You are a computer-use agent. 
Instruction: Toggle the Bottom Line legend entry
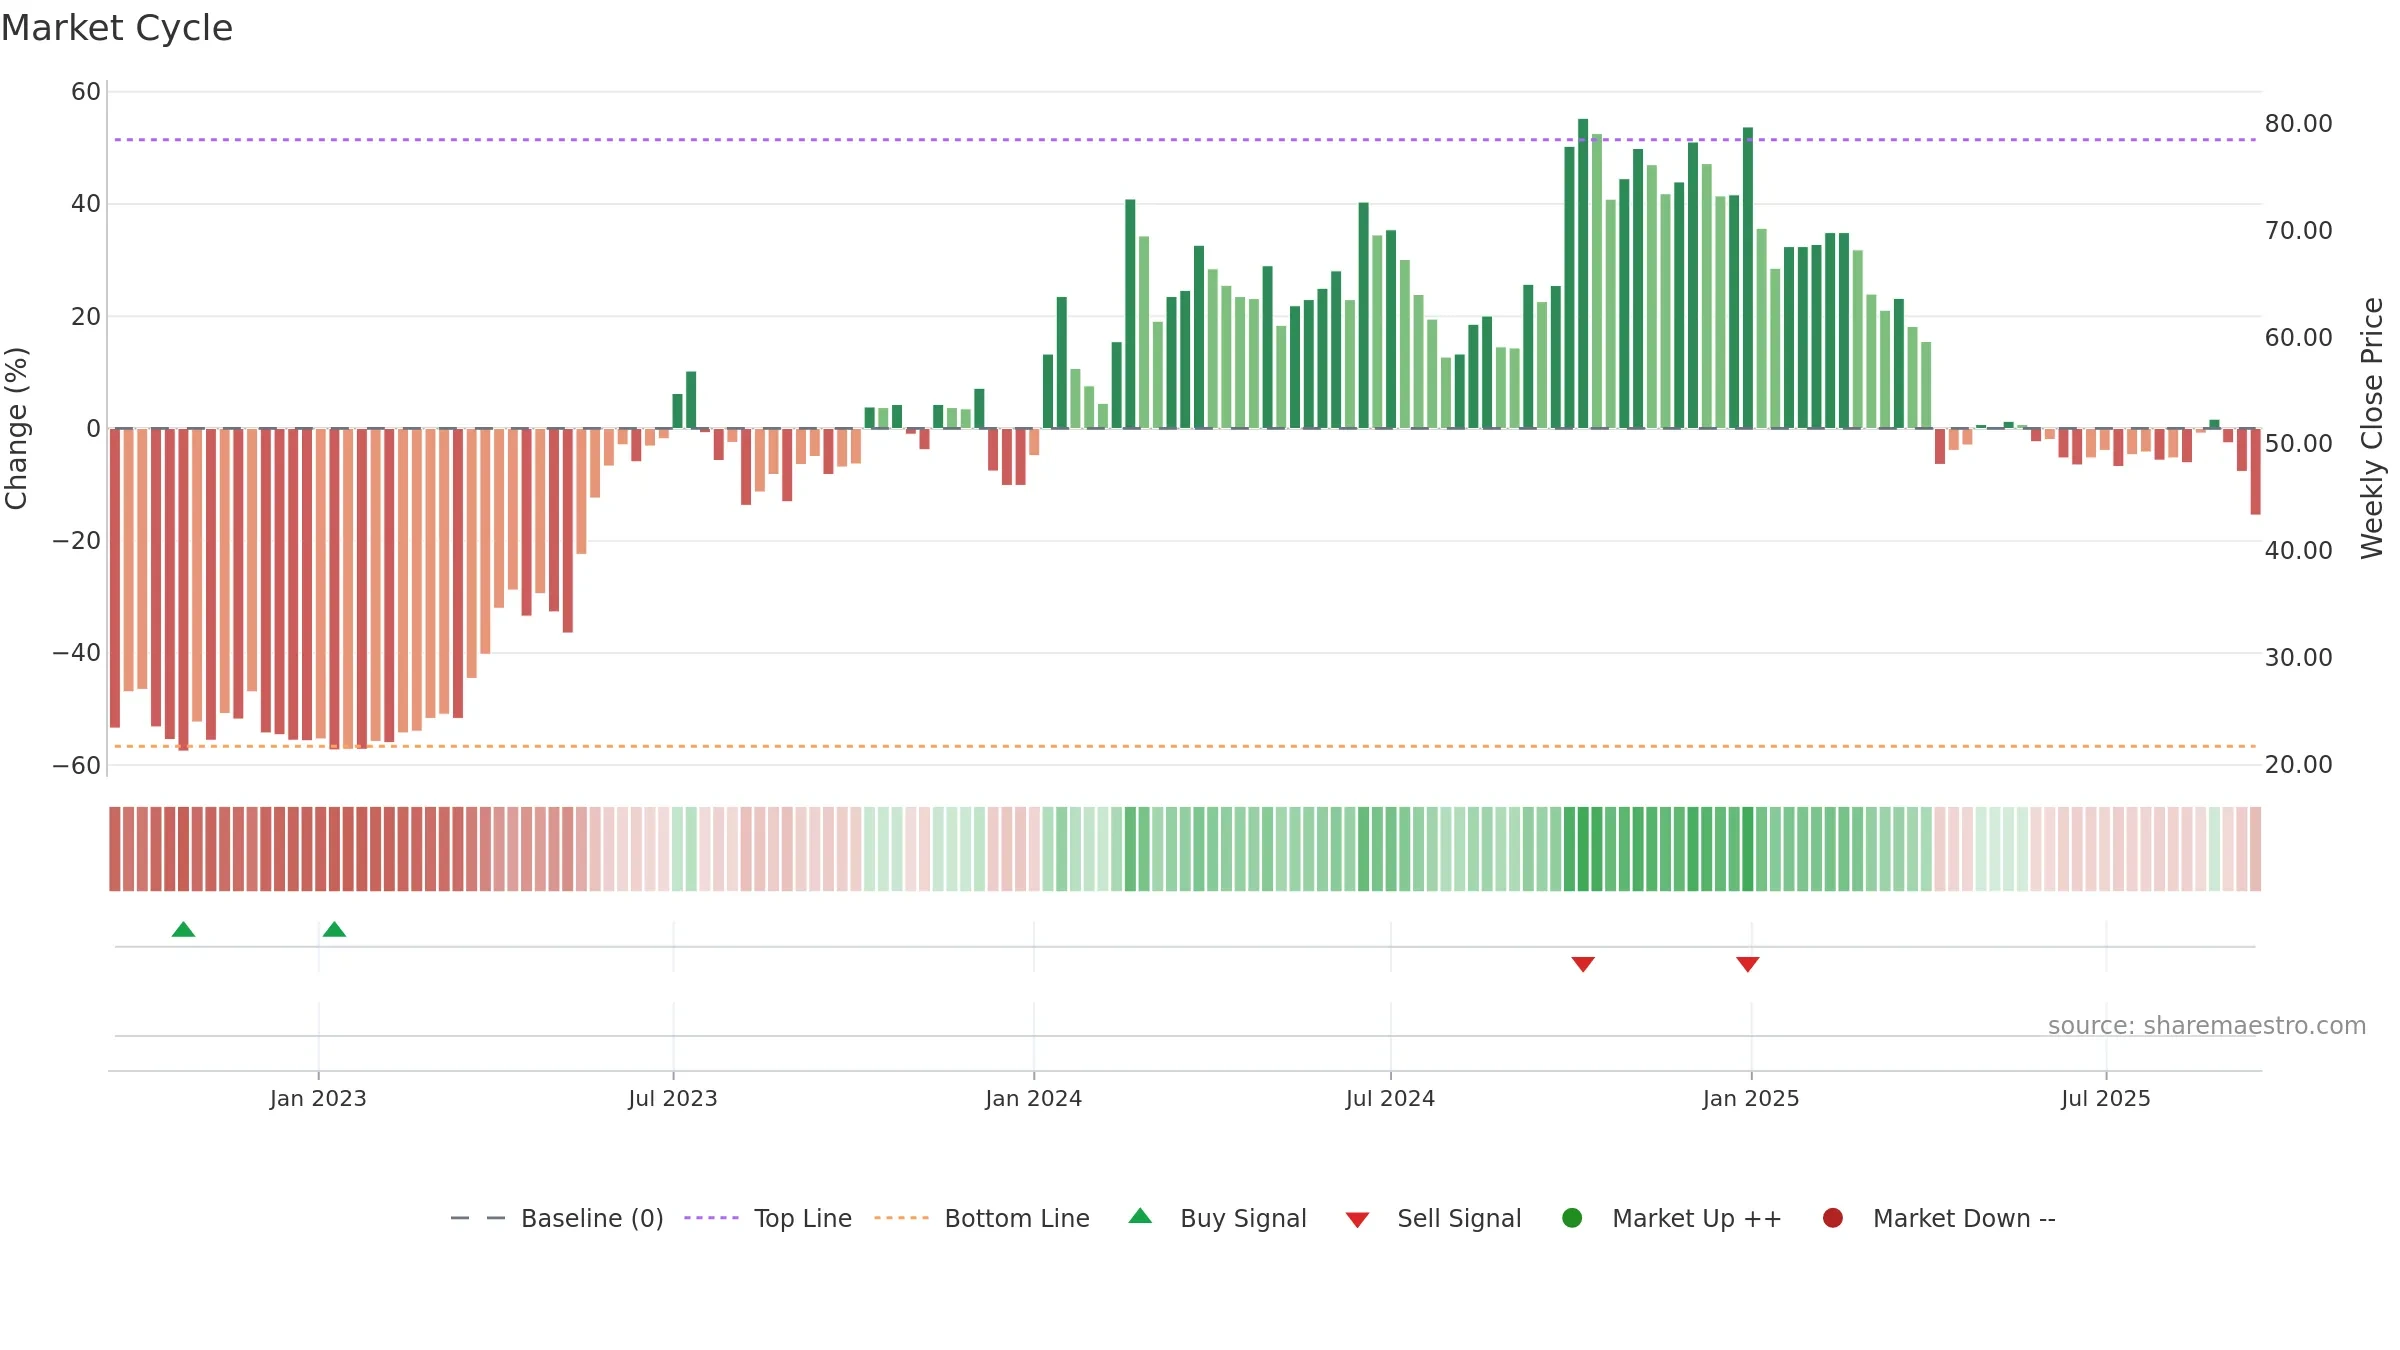pos(982,1218)
